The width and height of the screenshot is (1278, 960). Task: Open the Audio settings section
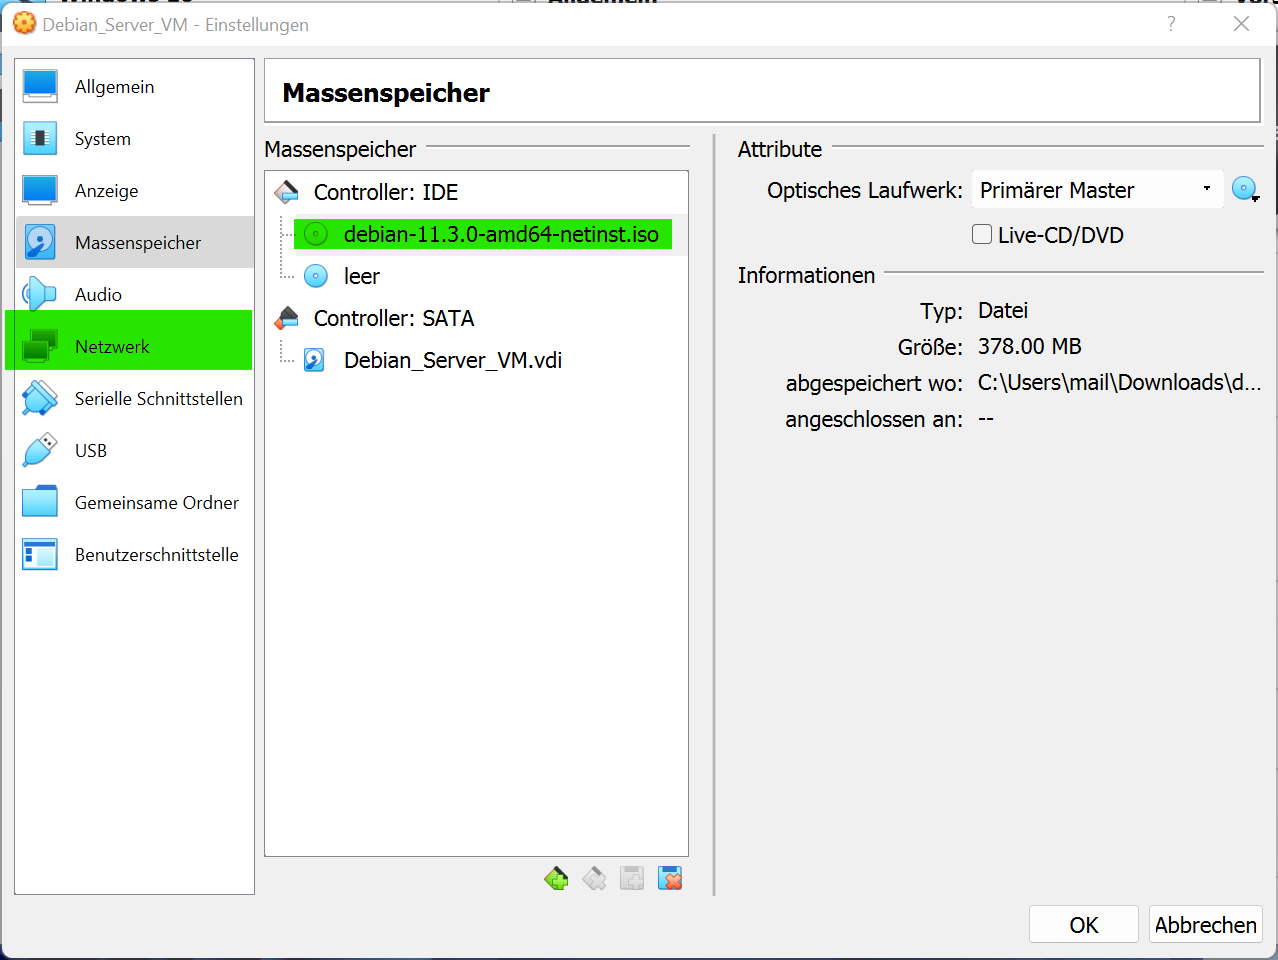(x=134, y=295)
